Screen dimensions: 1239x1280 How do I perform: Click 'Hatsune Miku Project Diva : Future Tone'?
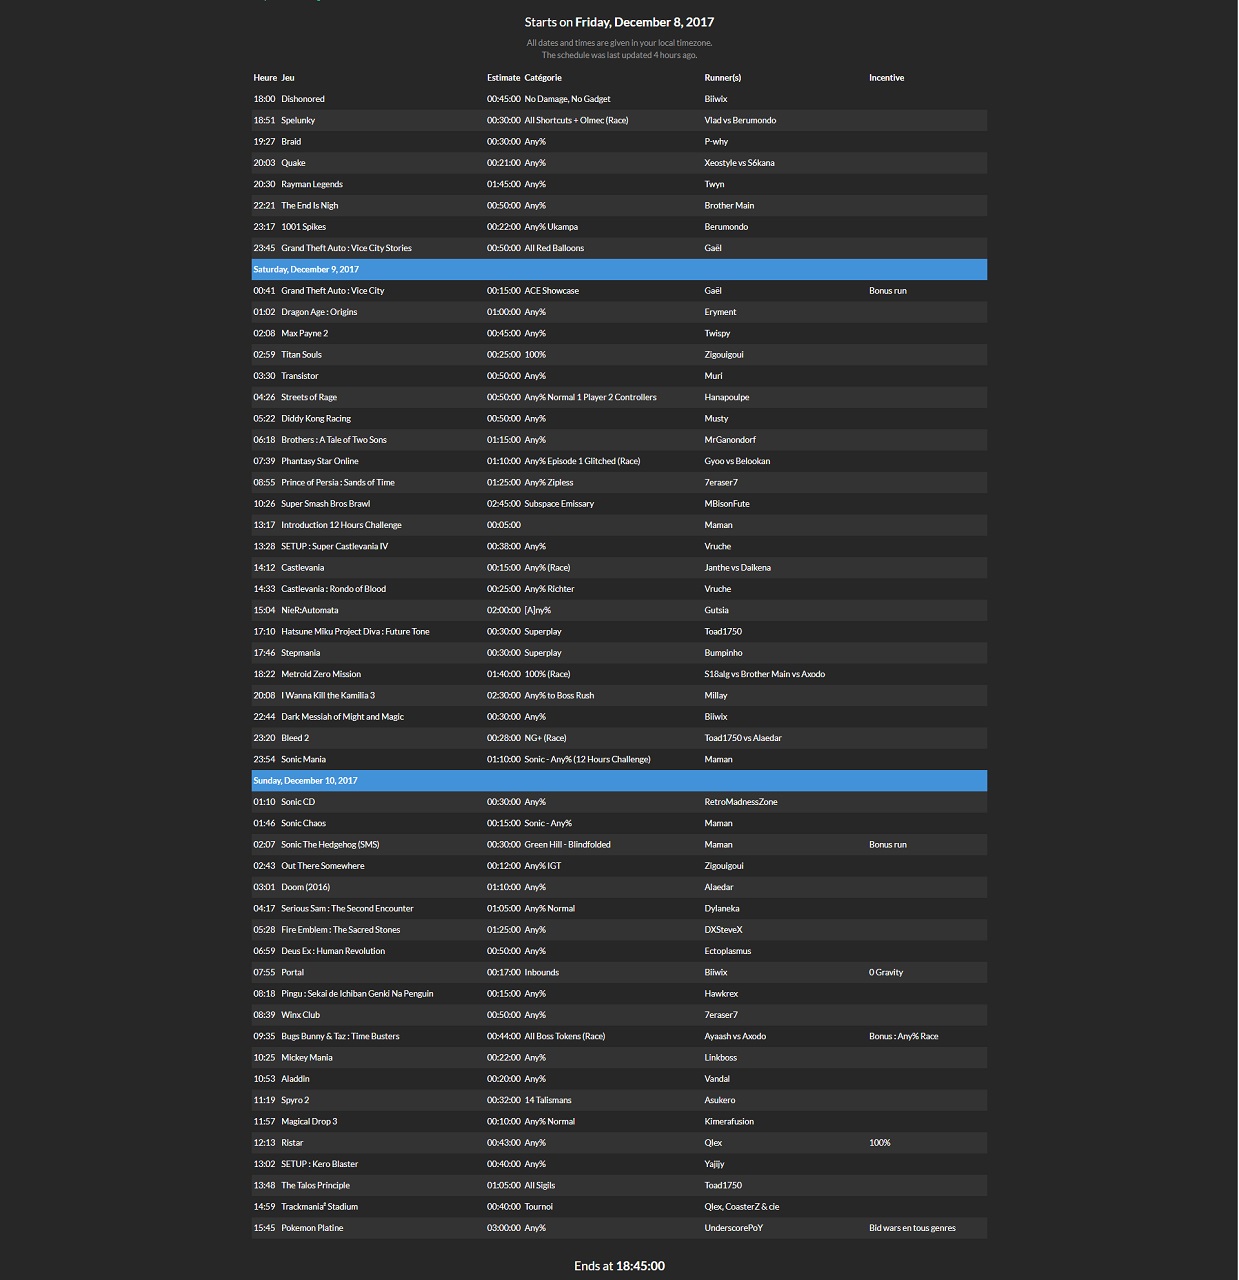355,632
